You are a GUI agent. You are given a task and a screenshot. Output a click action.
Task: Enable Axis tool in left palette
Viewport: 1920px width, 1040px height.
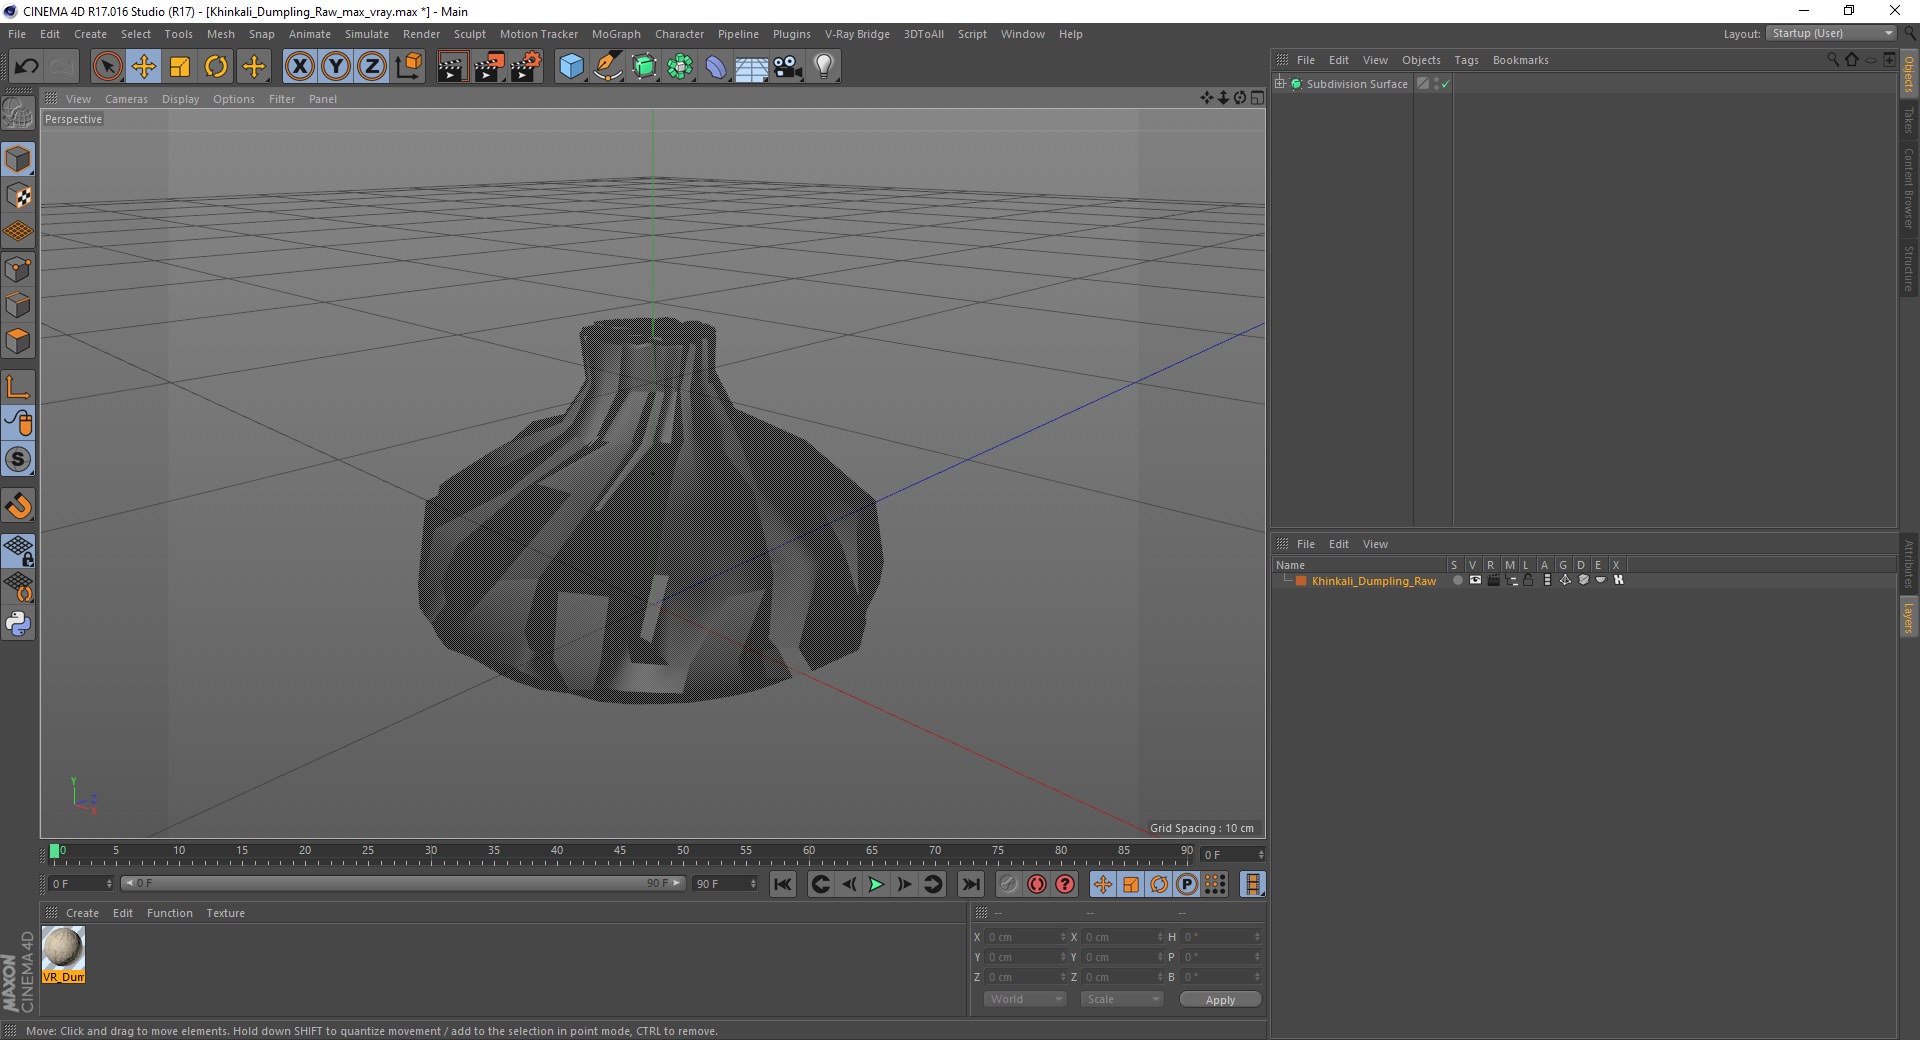pos(18,387)
